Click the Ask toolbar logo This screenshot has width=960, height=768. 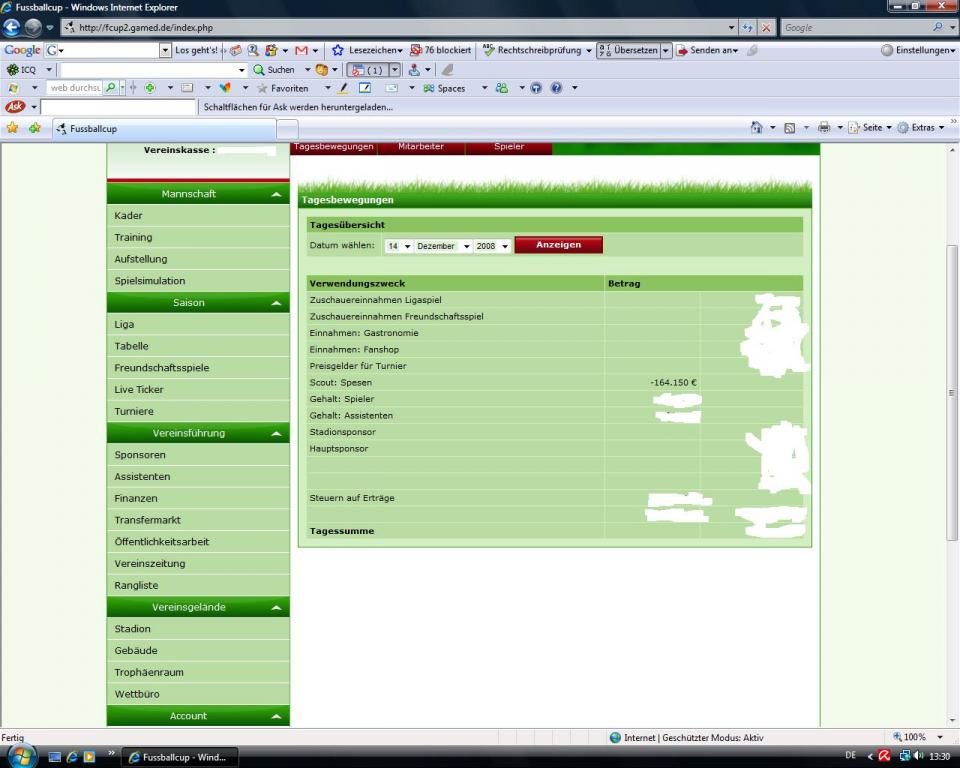click(15, 107)
